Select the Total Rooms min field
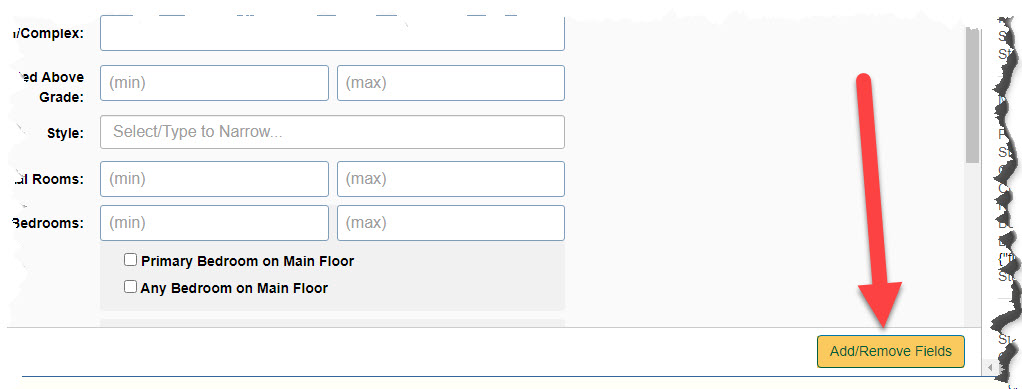The width and height of the screenshot is (1022, 389). coord(214,179)
